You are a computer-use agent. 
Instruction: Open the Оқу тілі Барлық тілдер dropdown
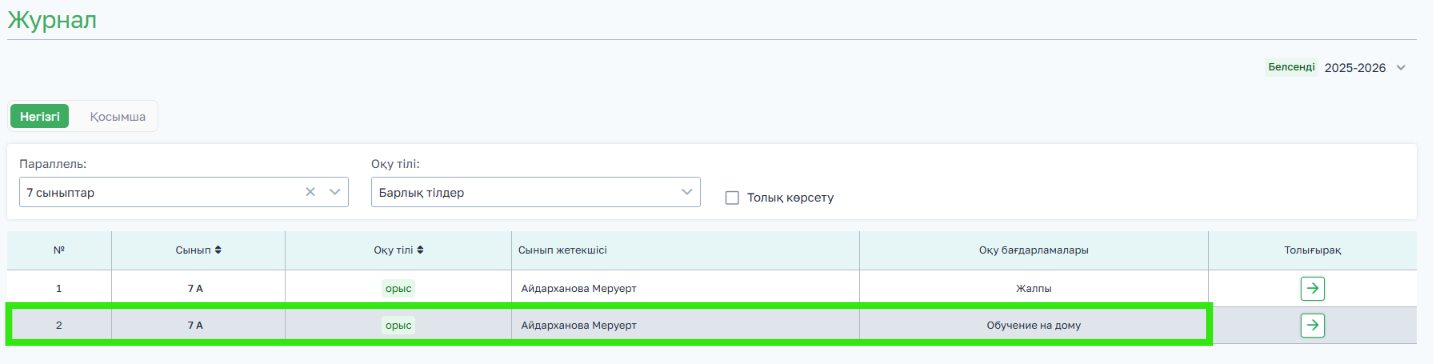[535, 192]
